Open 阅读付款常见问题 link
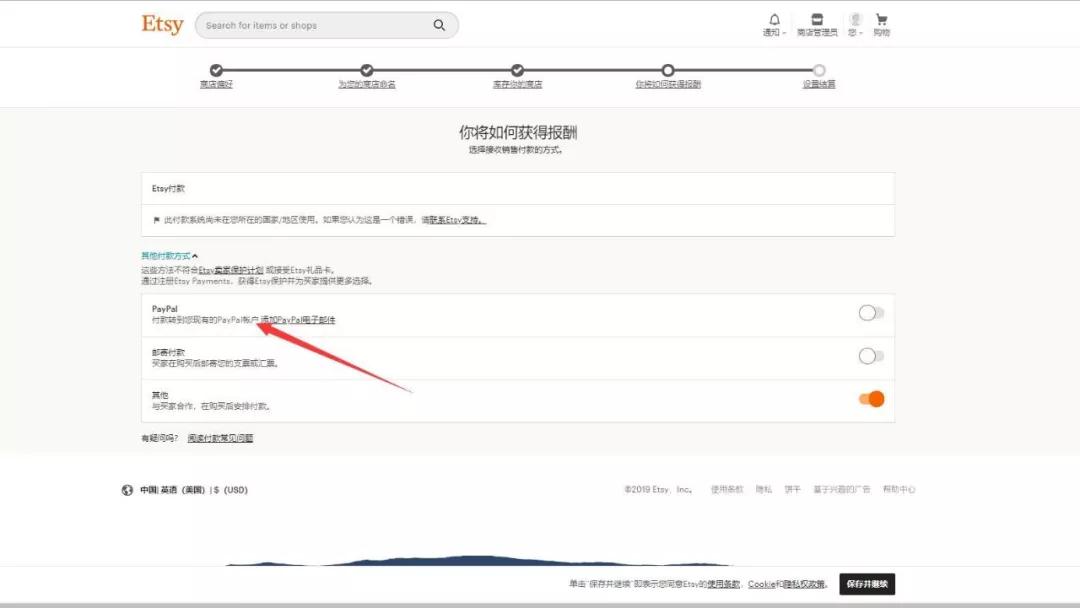 pos(220,438)
